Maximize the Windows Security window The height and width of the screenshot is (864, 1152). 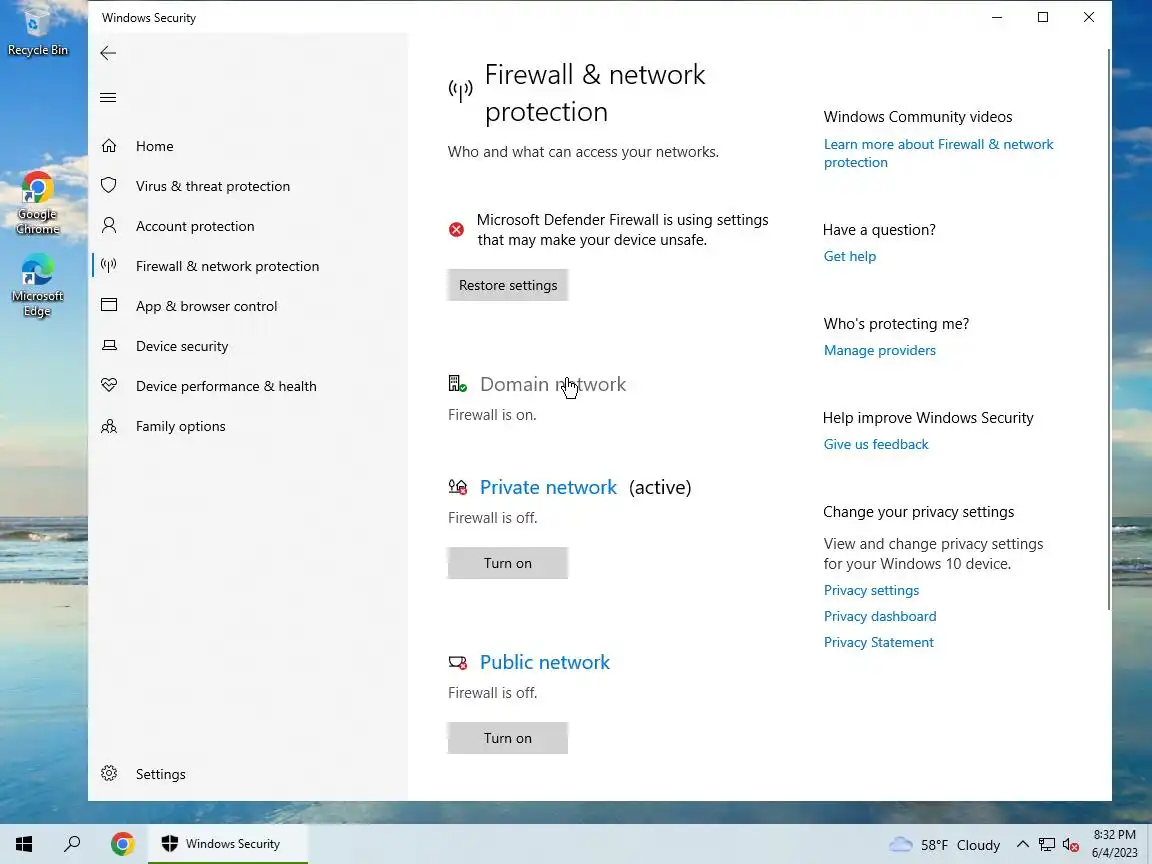tap(1043, 17)
